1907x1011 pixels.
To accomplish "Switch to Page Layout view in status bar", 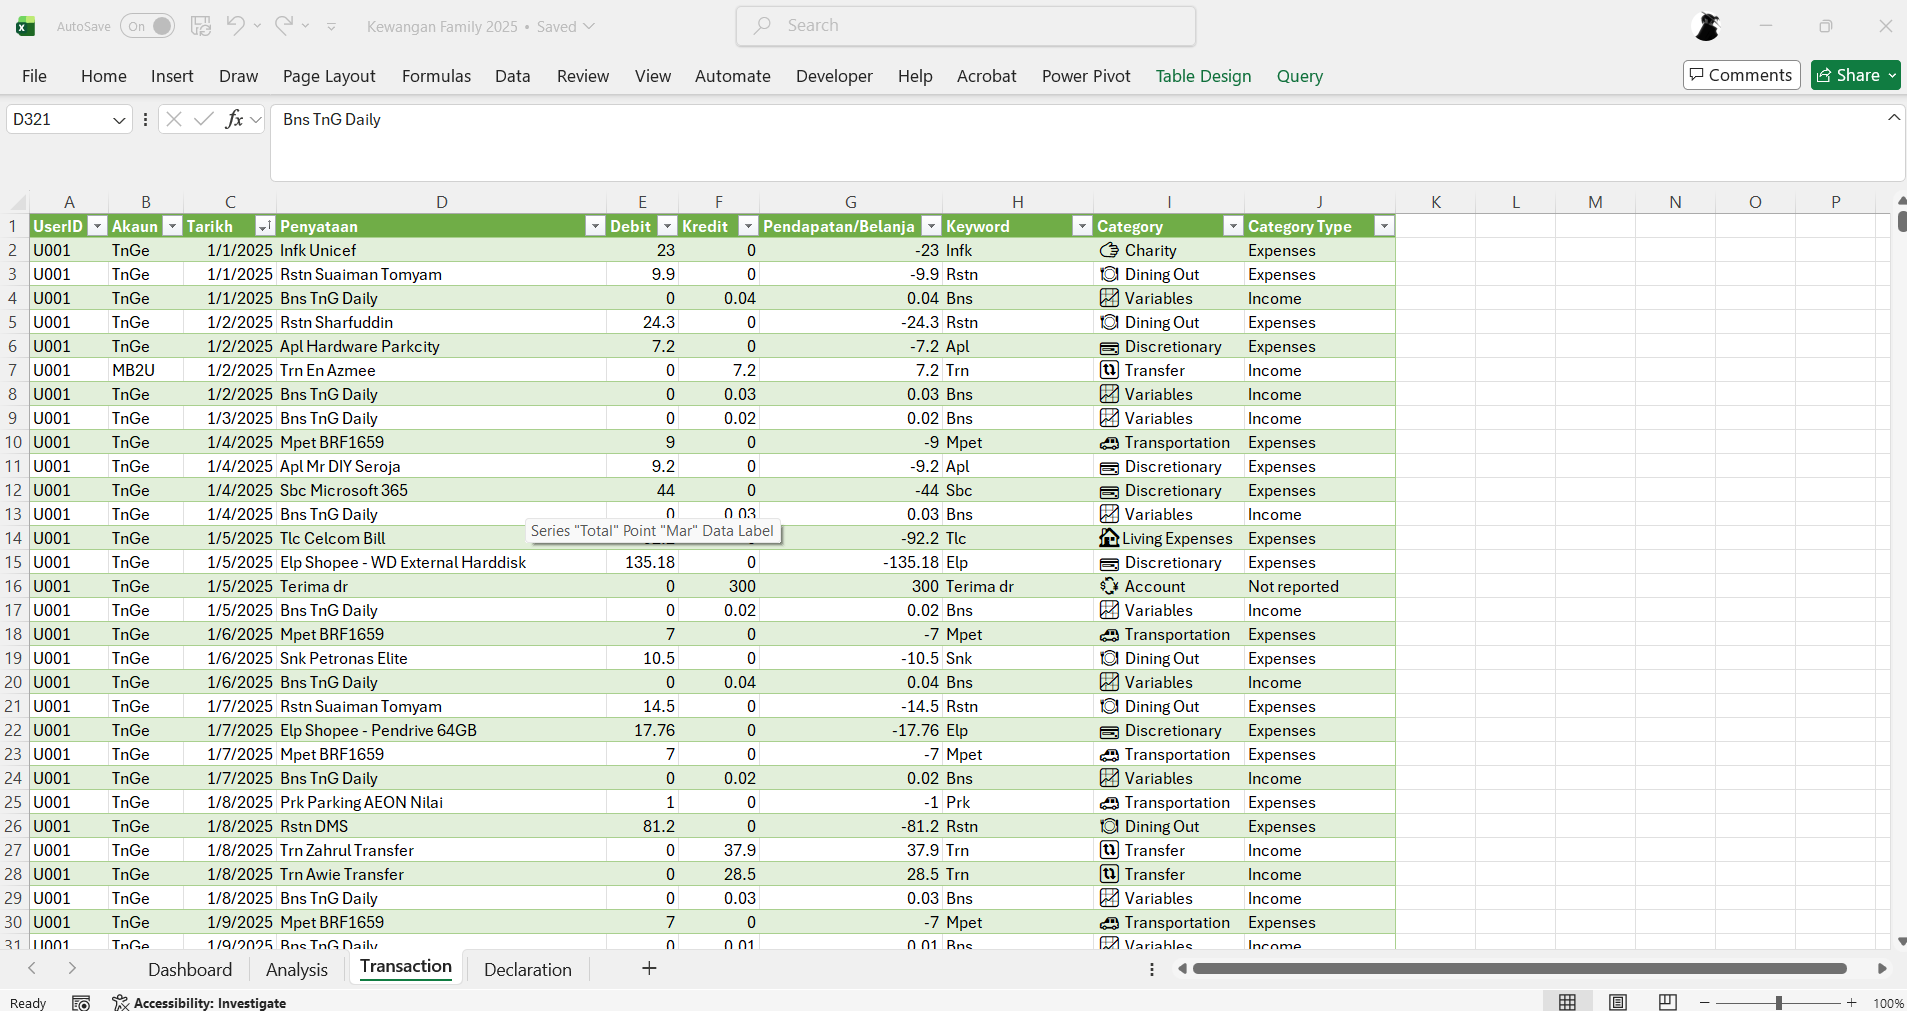I will 1619,1002.
